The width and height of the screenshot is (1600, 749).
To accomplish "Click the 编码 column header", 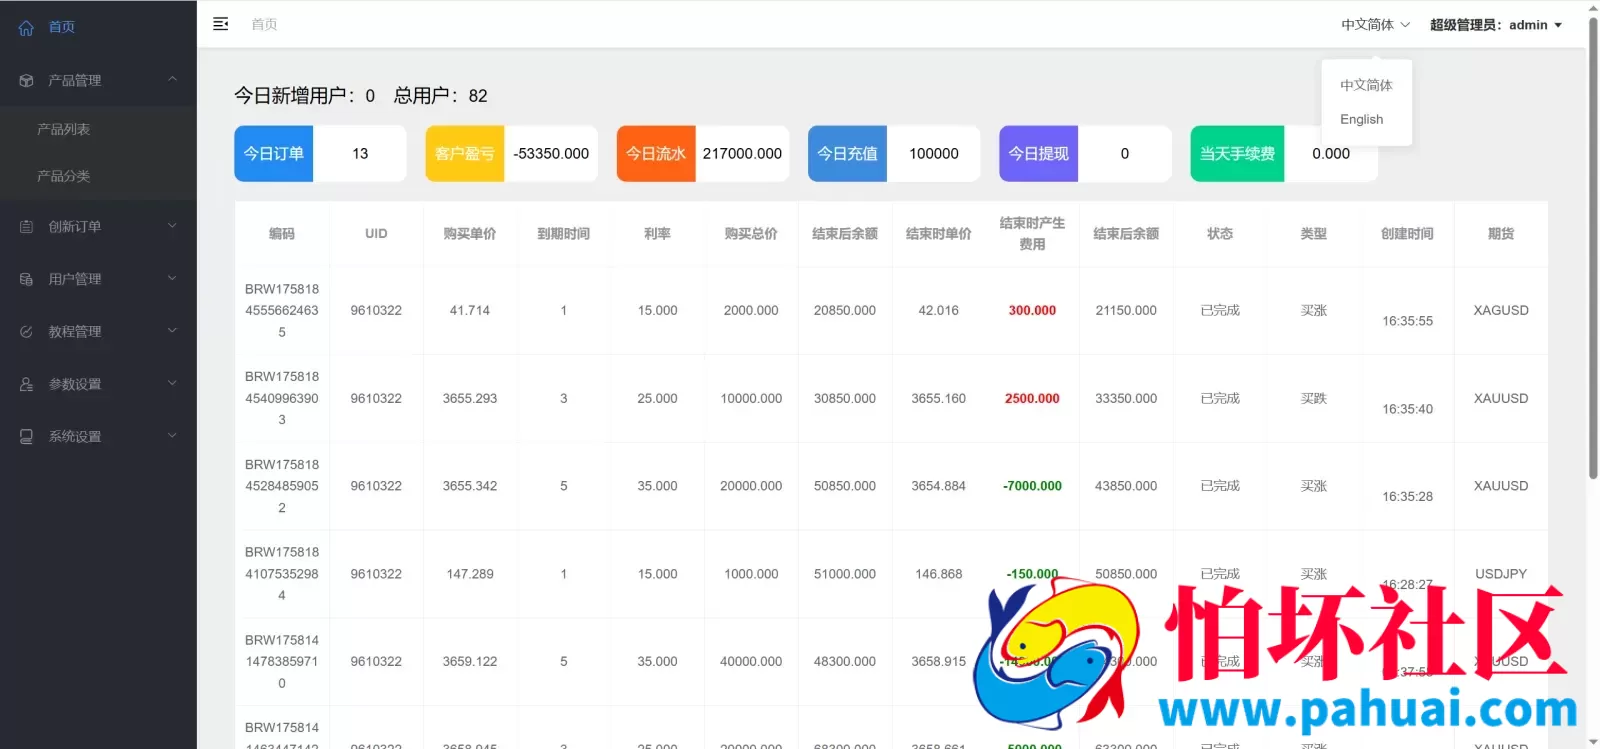I will pyautogui.click(x=282, y=234).
